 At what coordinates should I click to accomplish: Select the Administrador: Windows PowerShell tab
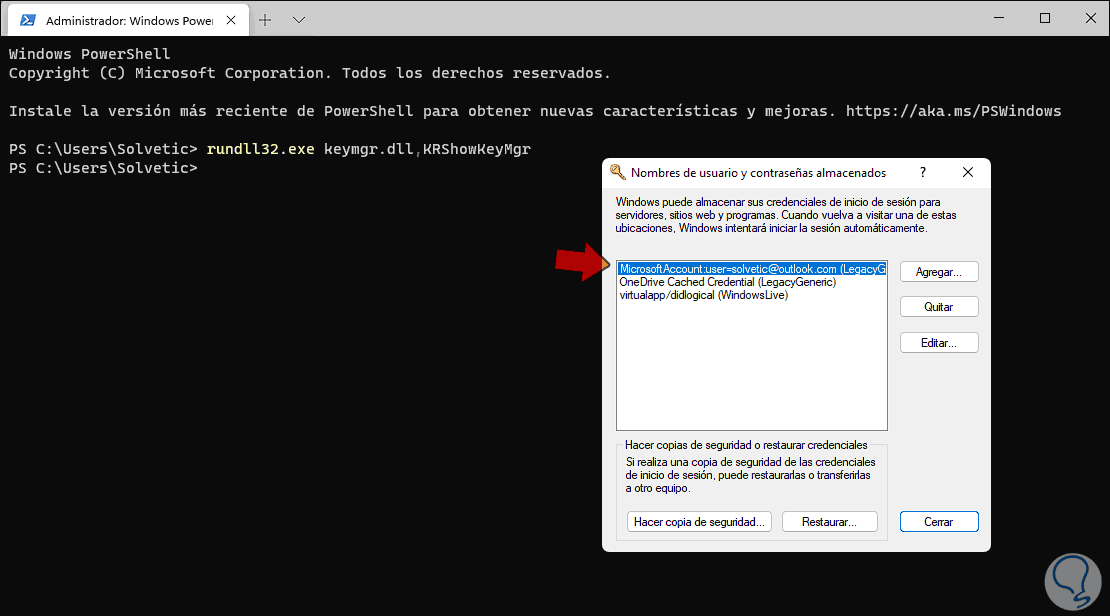[128, 21]
